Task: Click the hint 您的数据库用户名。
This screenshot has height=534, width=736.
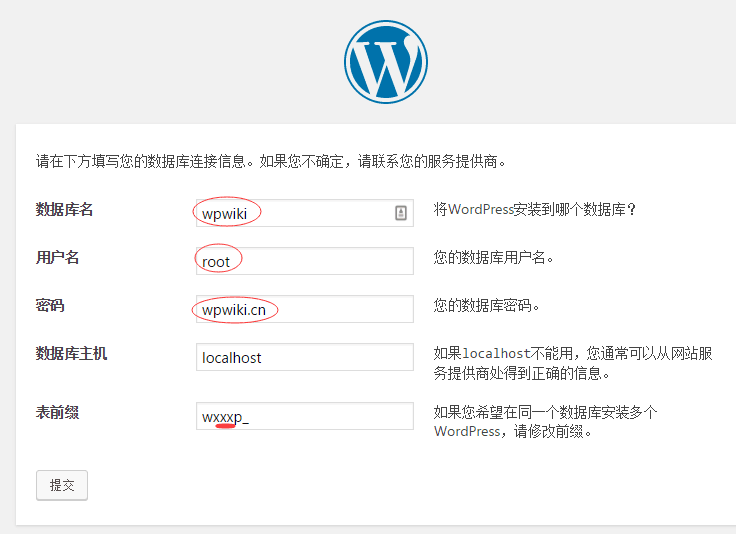Action: [494, 257]
